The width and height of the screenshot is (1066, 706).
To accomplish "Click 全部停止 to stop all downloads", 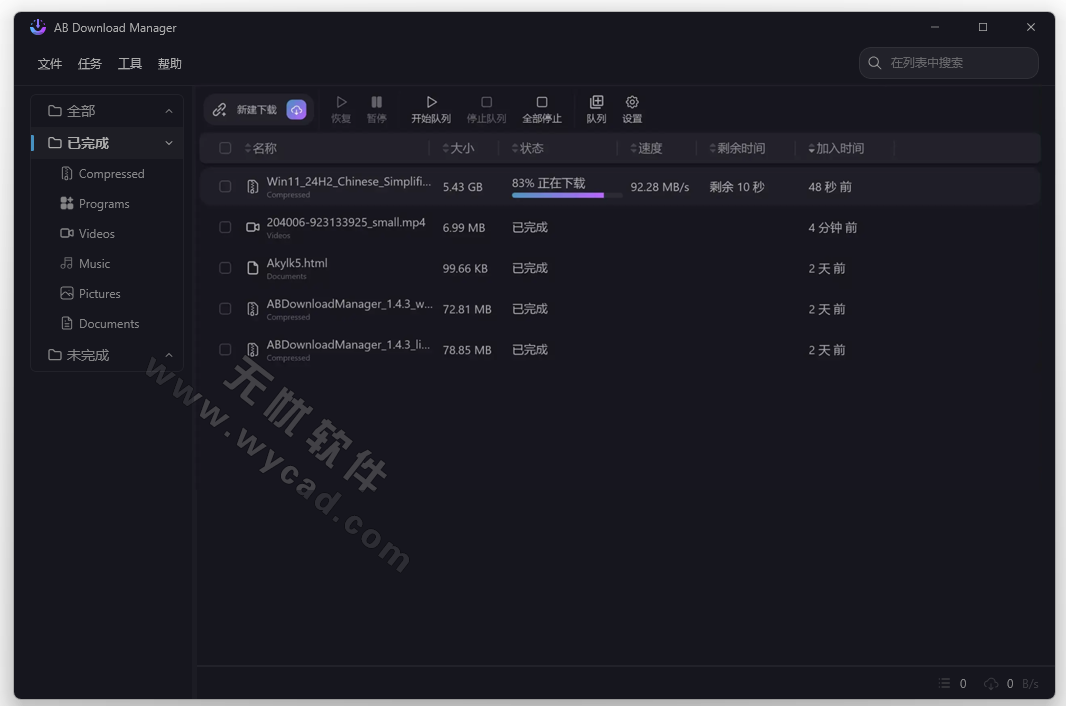I will click(x=542, y=108).
